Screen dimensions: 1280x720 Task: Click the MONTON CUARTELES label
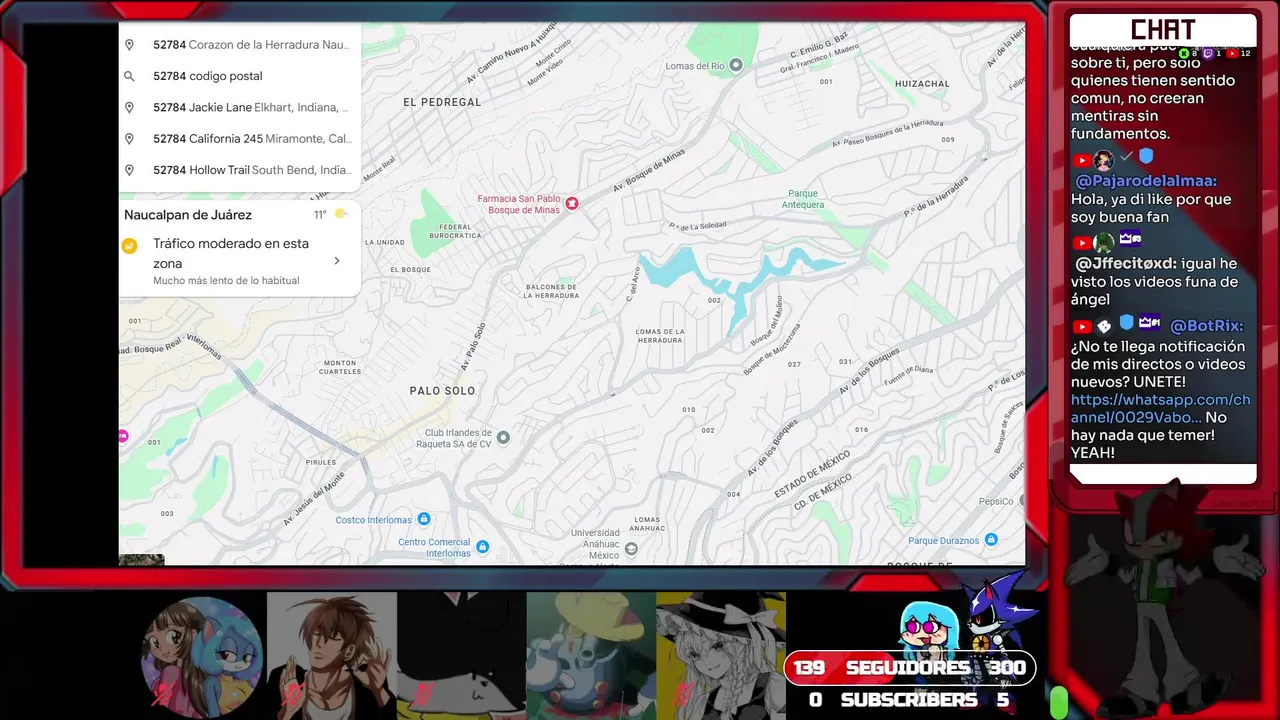click(340, 367)
